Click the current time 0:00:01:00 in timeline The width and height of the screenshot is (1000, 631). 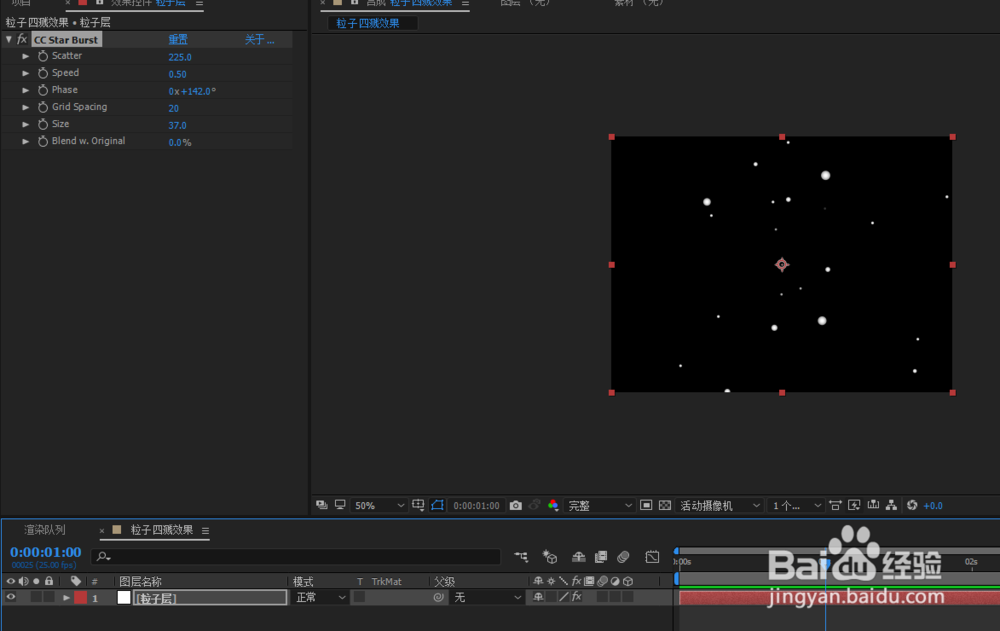click(x=46, y=552)
